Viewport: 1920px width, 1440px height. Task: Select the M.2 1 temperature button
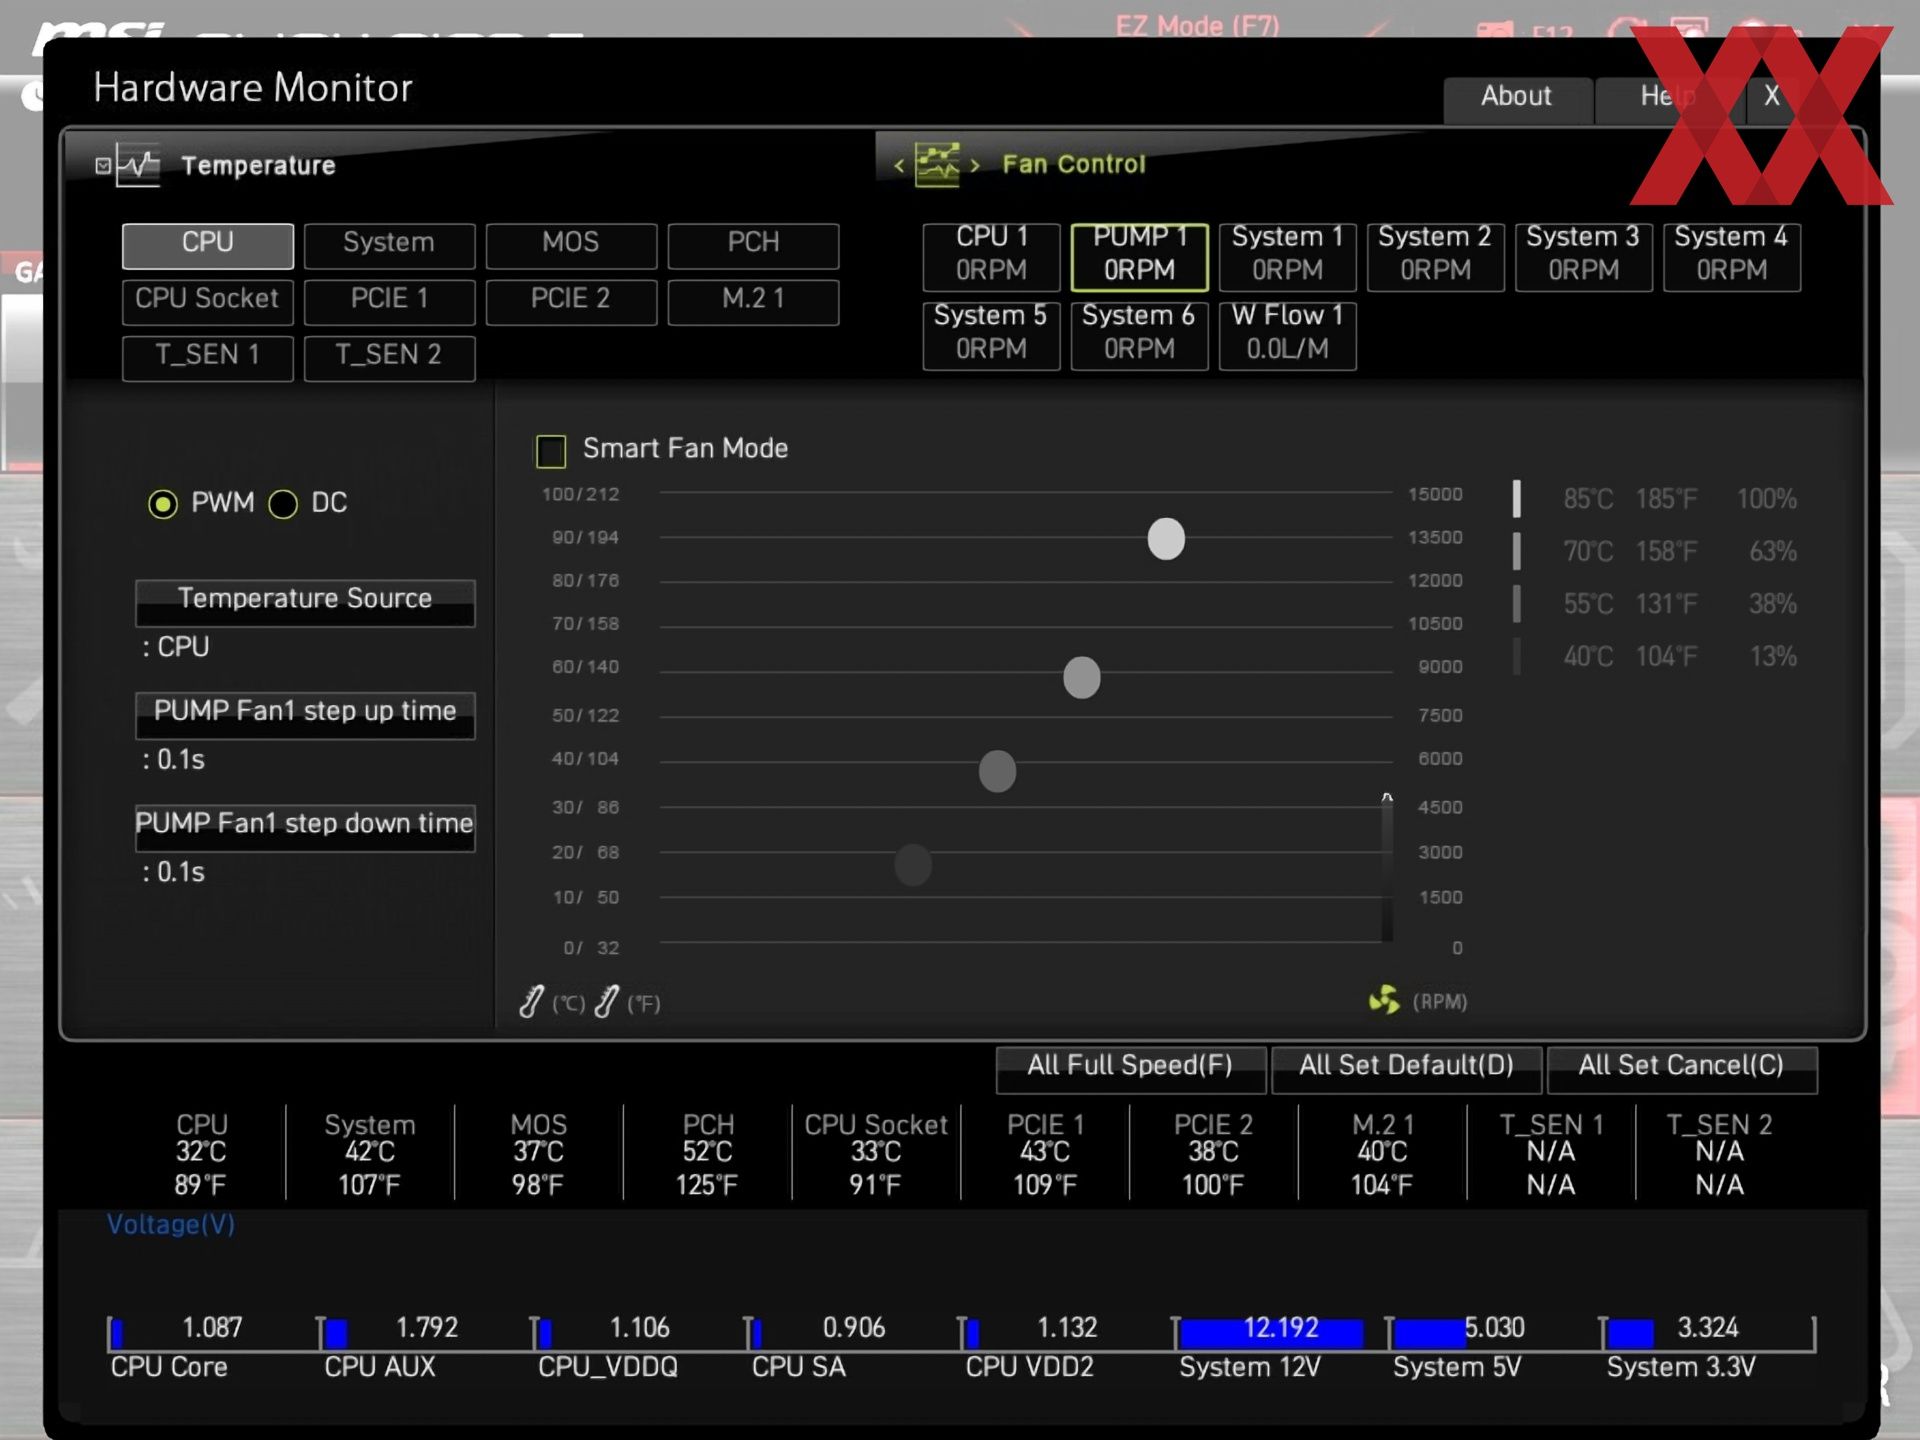point(753,302)
